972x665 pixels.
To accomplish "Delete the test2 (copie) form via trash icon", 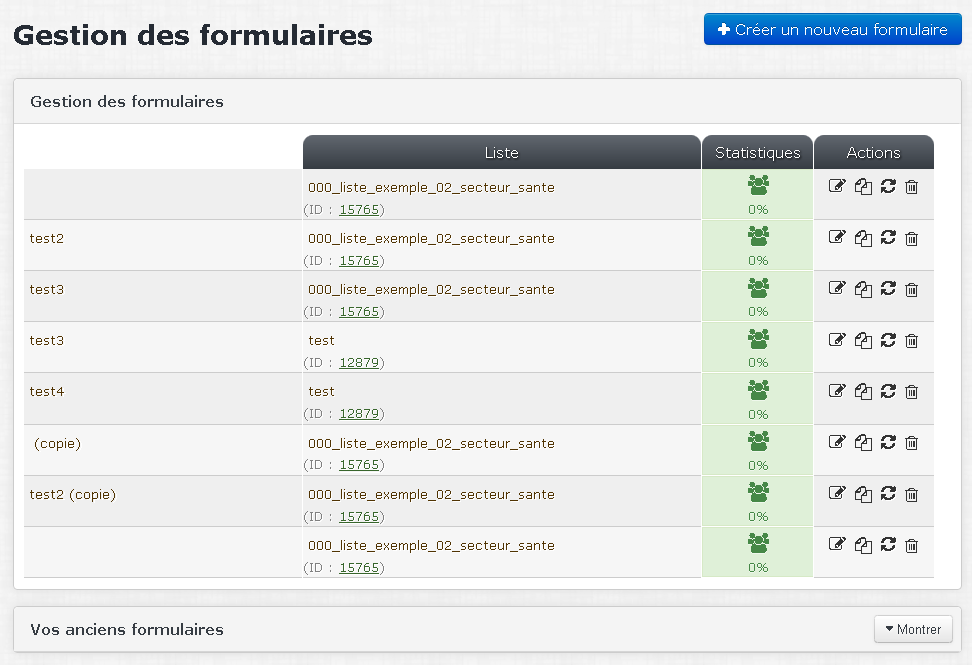I will pyautogui.click(x=911, y=494).
